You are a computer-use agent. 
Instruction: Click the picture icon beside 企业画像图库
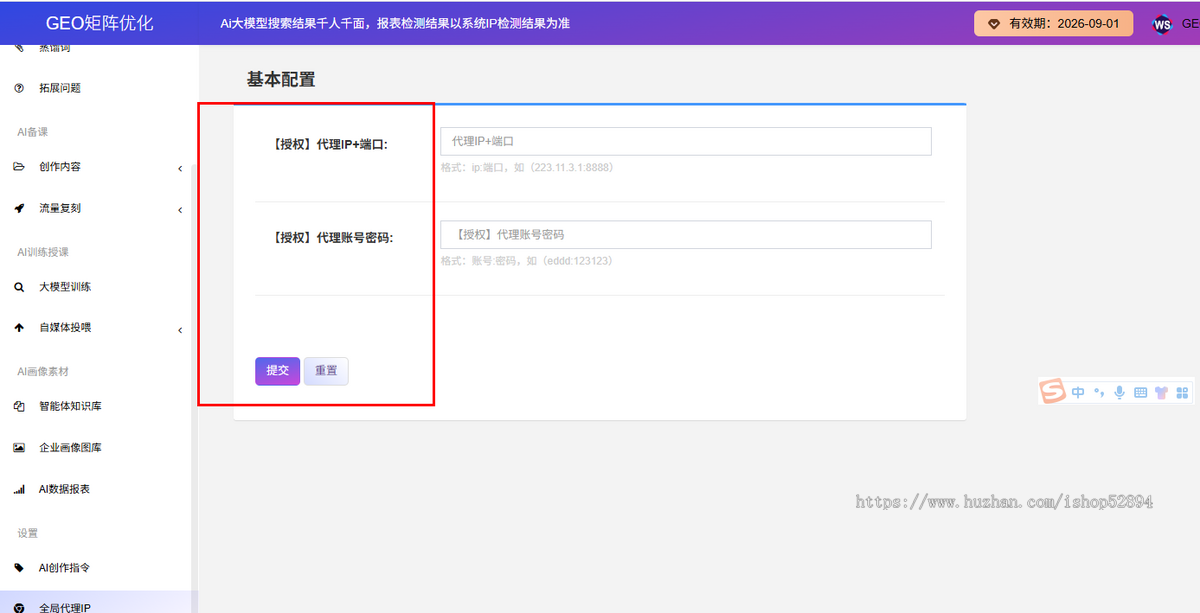tap(19, 448)
